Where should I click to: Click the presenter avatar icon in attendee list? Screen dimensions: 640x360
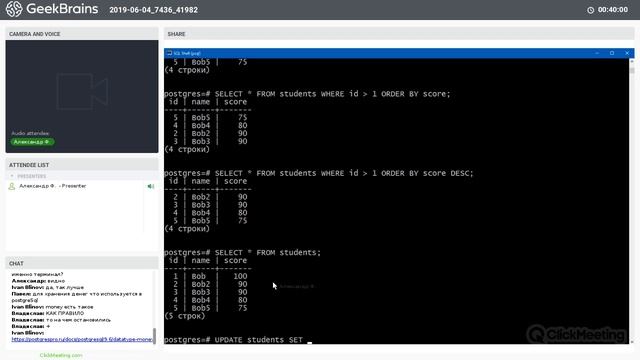pos(12,186)
